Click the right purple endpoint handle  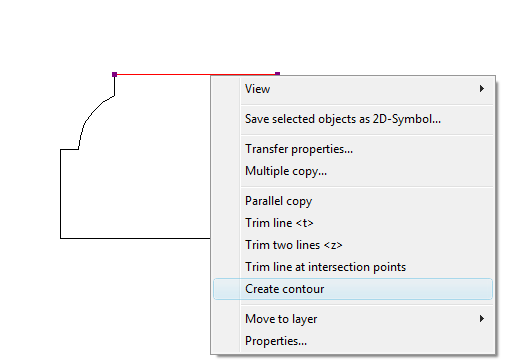277,74
